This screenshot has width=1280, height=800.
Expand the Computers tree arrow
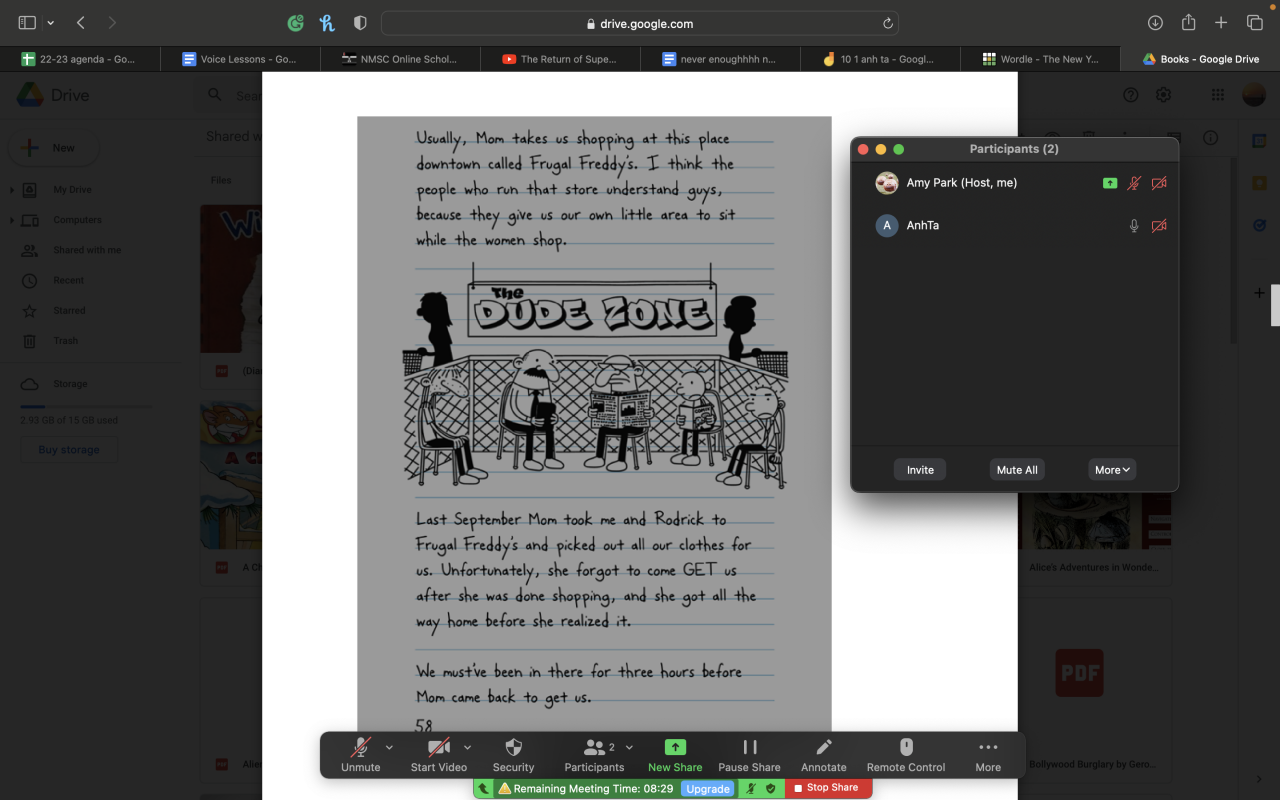(x=11, y=220)
